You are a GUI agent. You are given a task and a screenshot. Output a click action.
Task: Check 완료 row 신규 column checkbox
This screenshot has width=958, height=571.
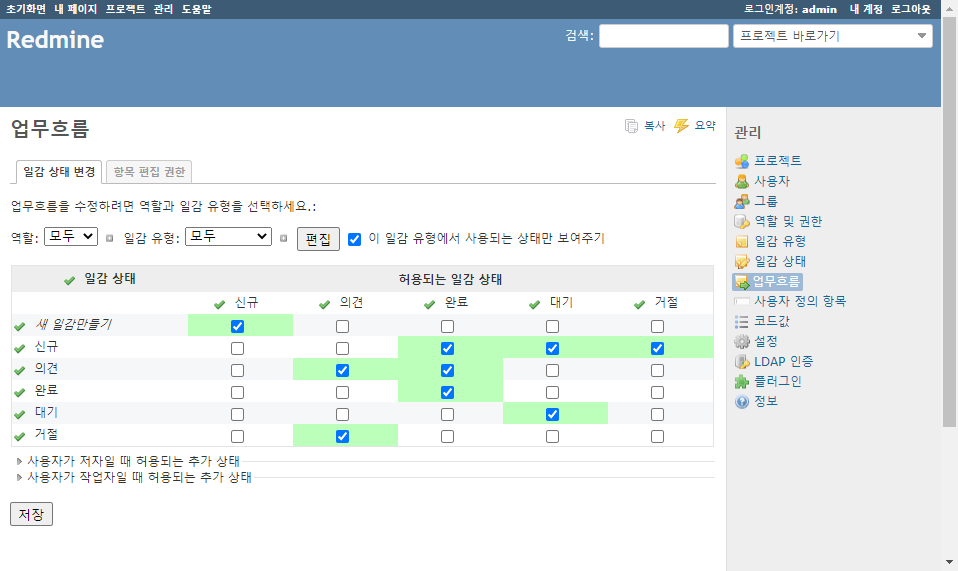(238, 393)
